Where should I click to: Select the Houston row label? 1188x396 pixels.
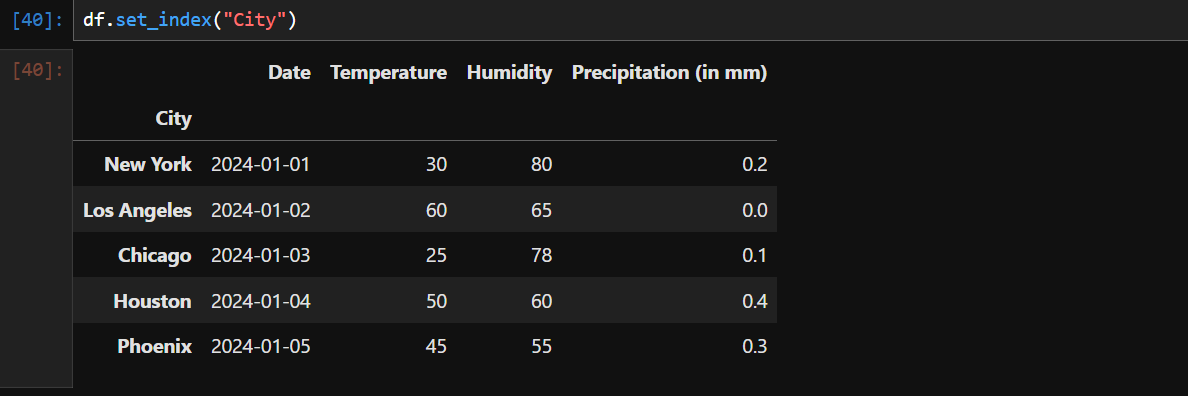coord(152,301)
